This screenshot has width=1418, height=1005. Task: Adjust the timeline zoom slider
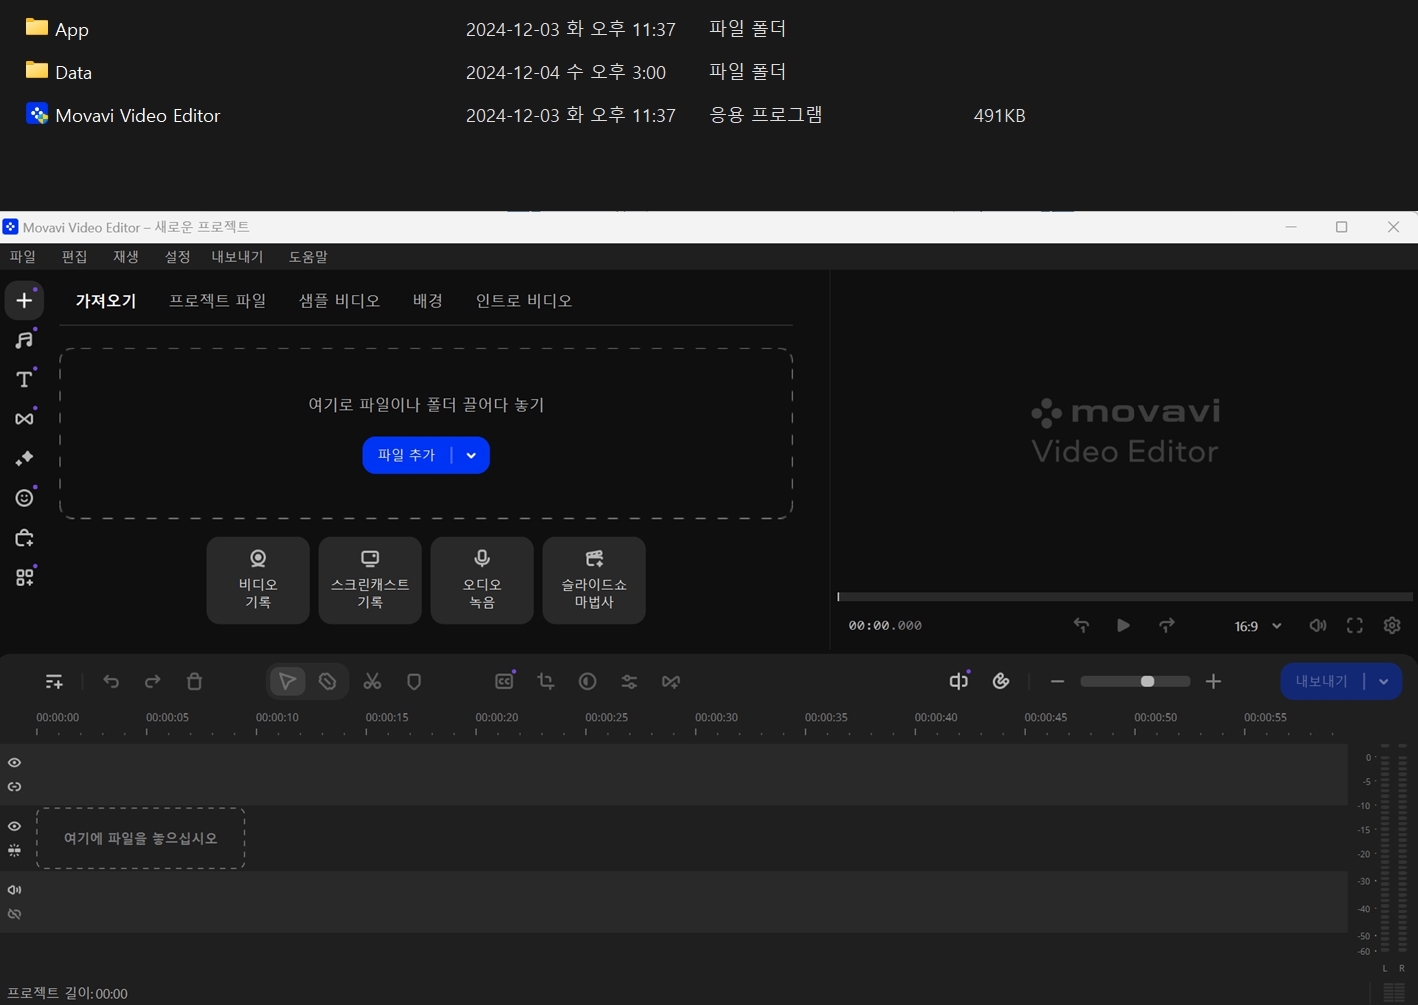coord(1135,681)
